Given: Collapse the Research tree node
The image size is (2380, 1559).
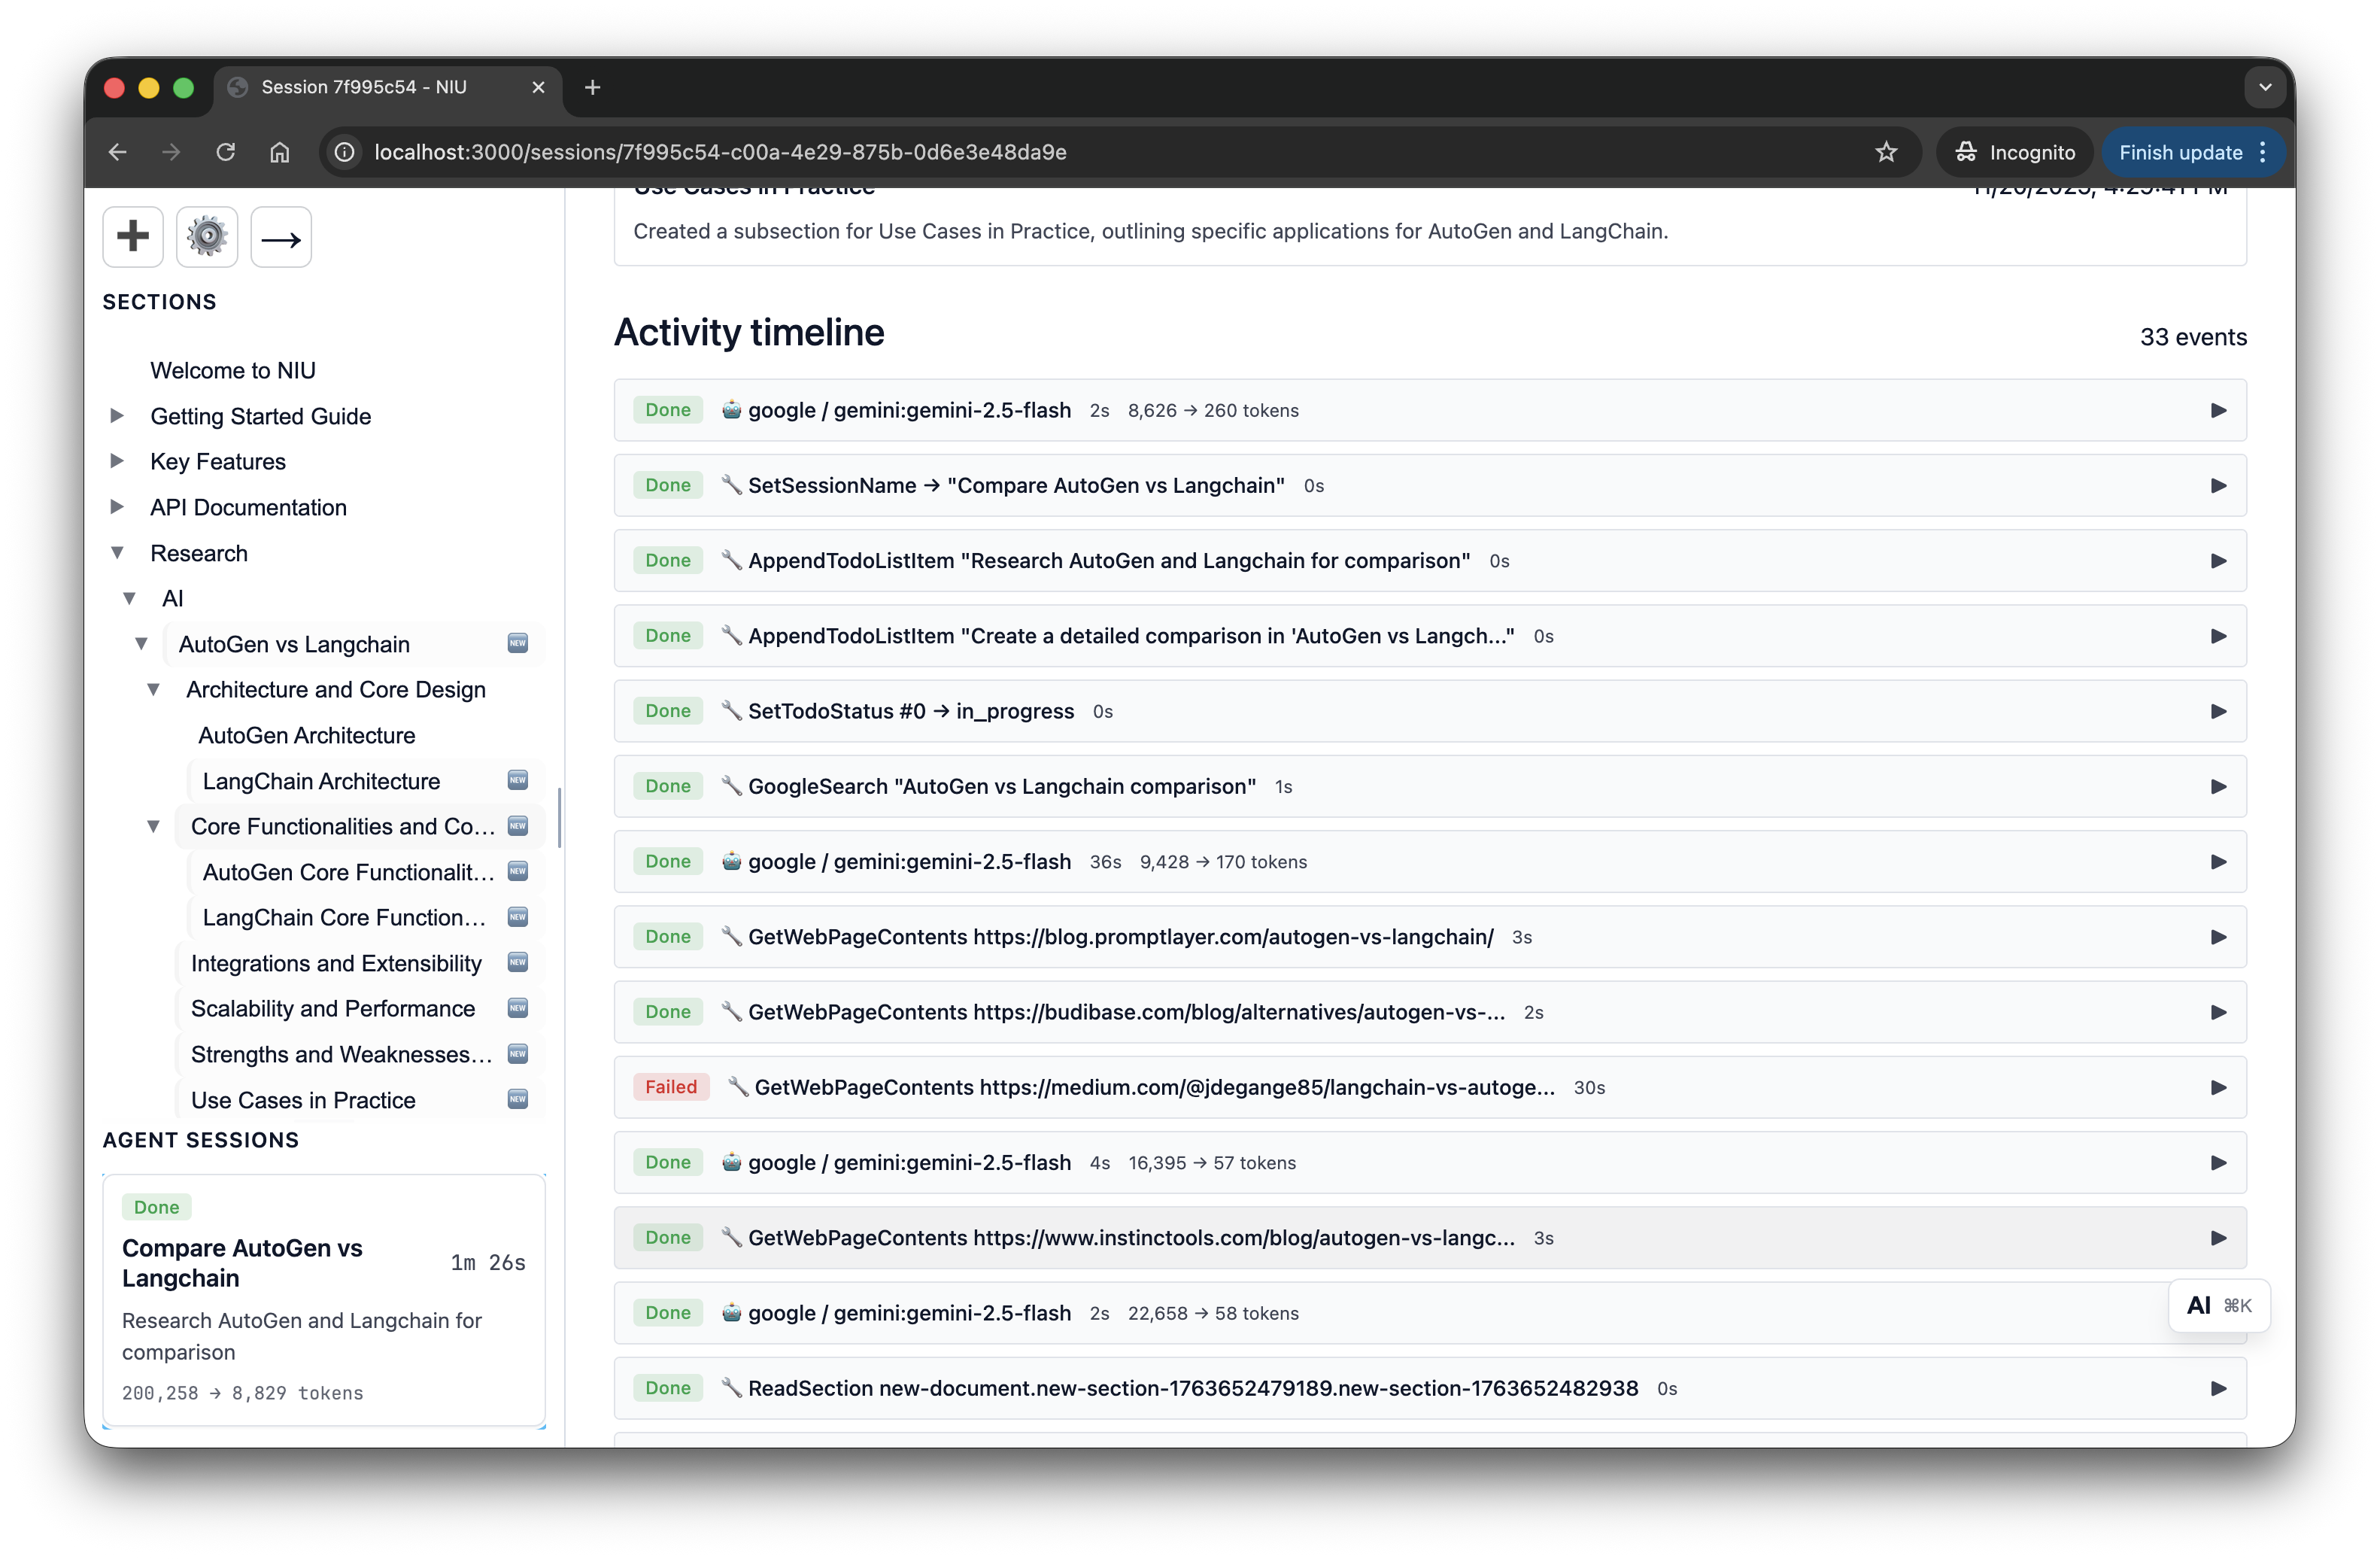Looking at the screenshot, I should 117,552.
